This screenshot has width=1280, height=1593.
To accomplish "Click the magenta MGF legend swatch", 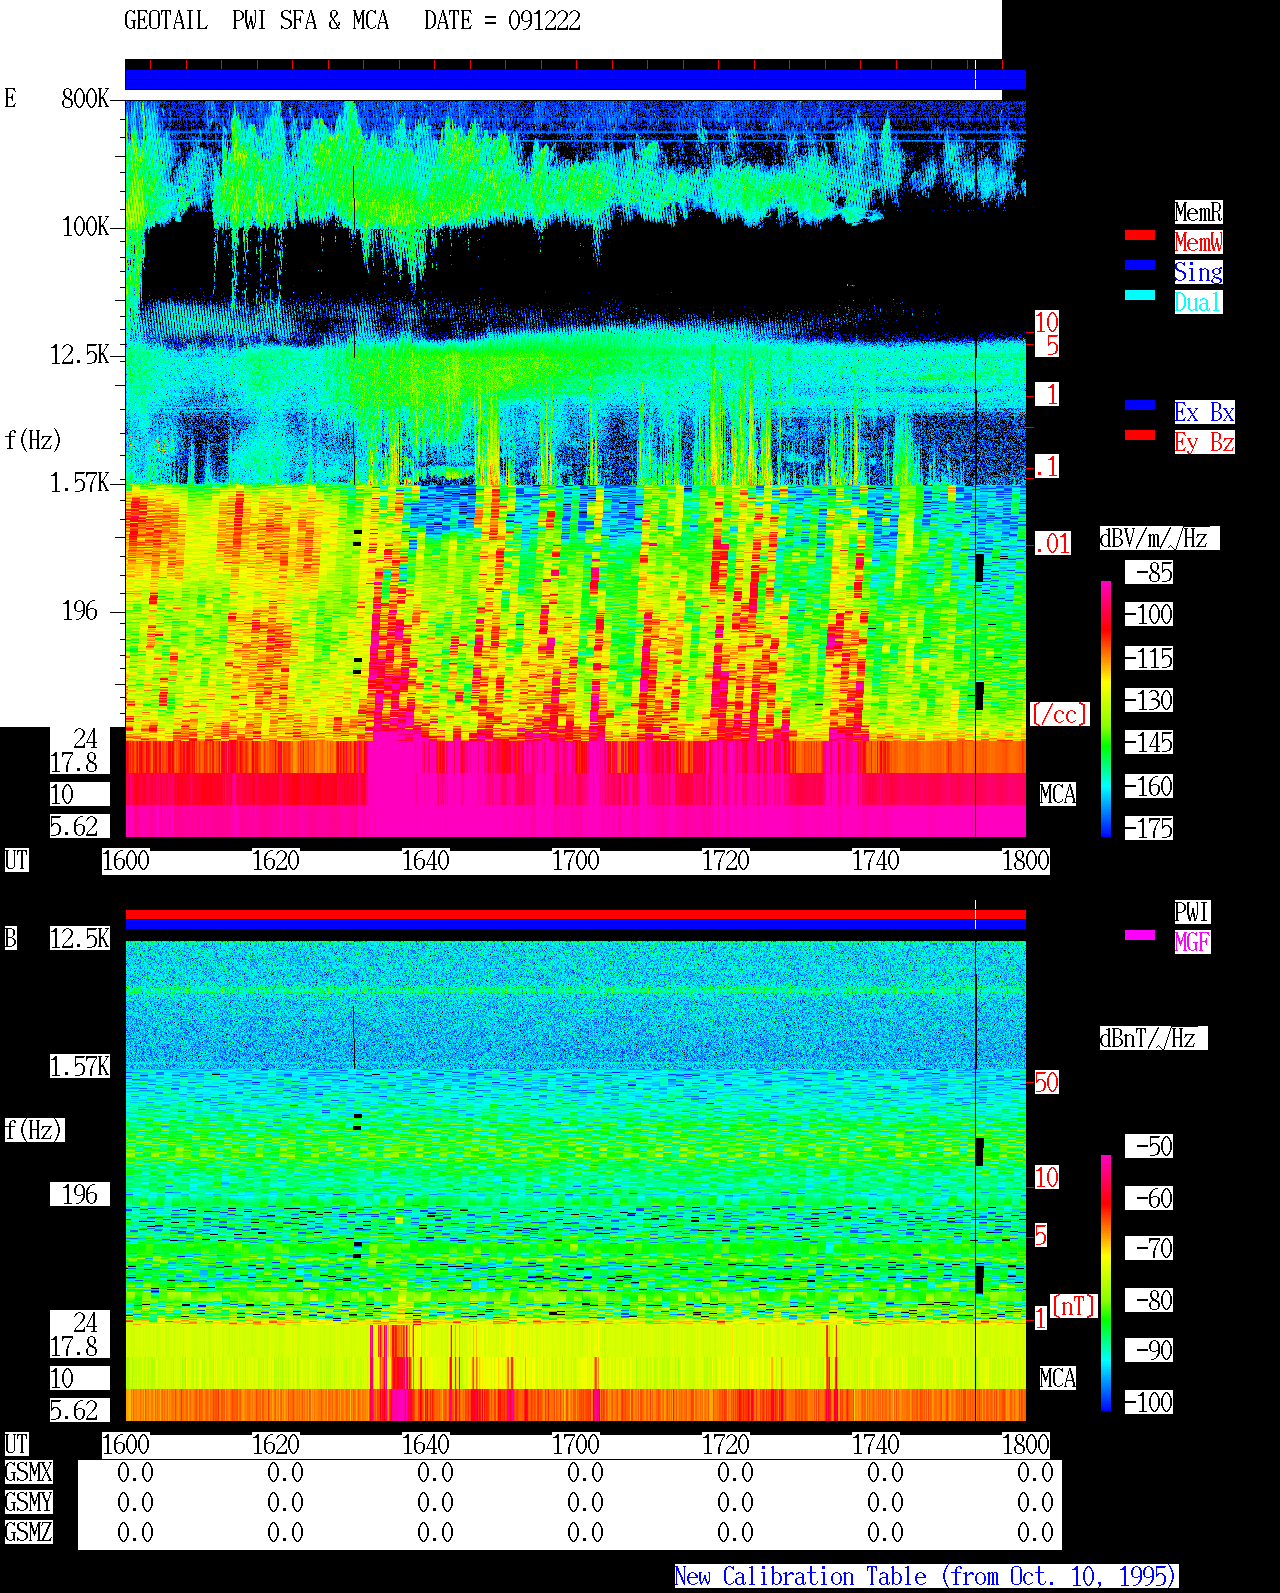I will click(x=1140, y=935).
